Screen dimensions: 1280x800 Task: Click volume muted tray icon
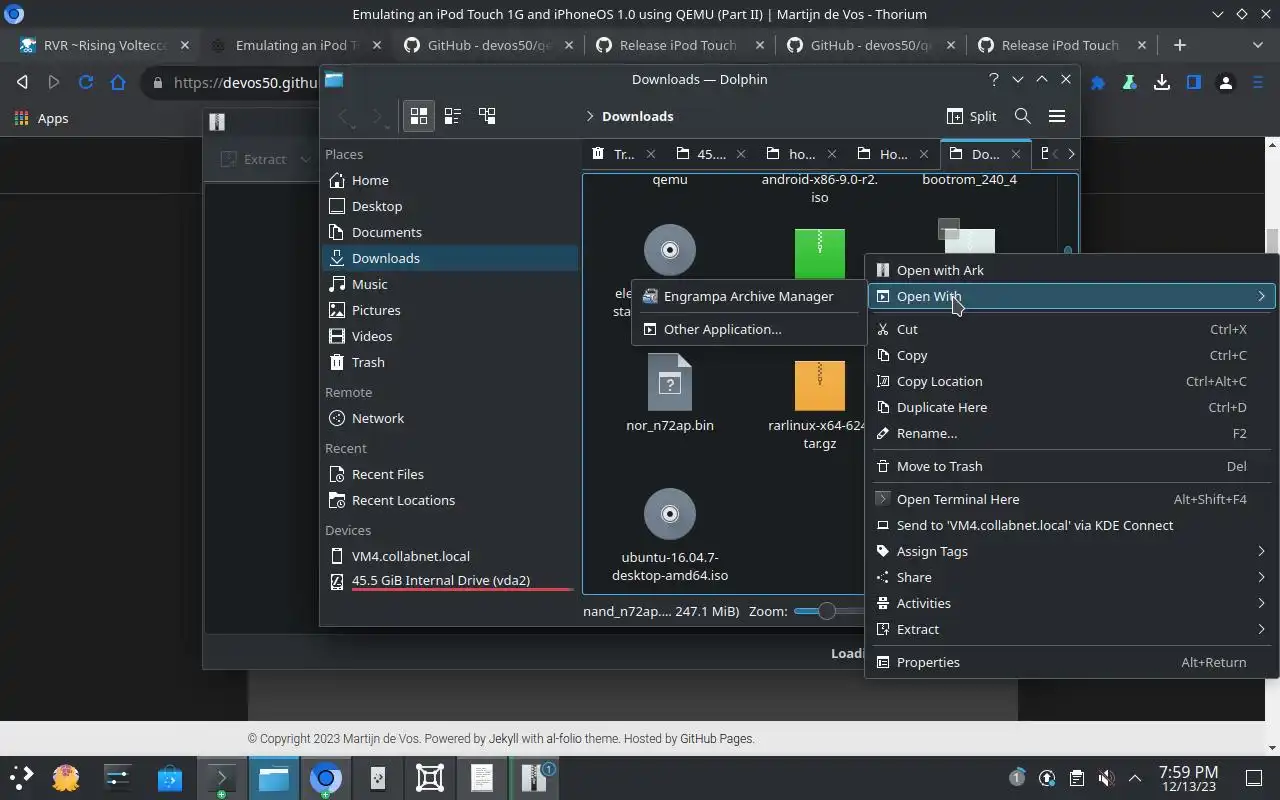1106,777
